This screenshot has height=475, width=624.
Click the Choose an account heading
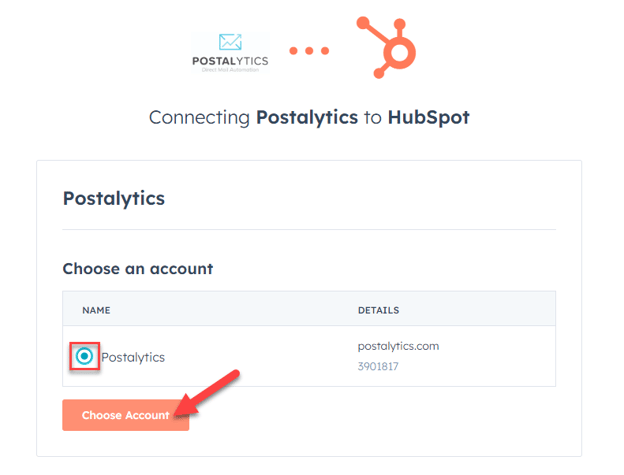138,269
